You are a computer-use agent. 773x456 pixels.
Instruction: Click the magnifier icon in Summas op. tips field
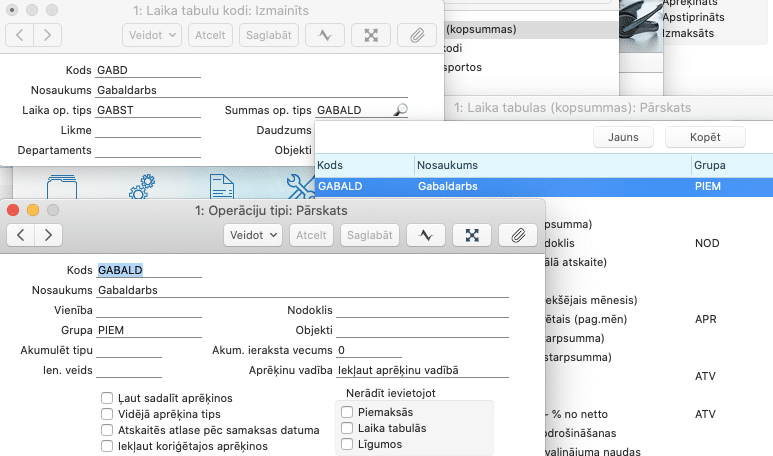[401, 110]
